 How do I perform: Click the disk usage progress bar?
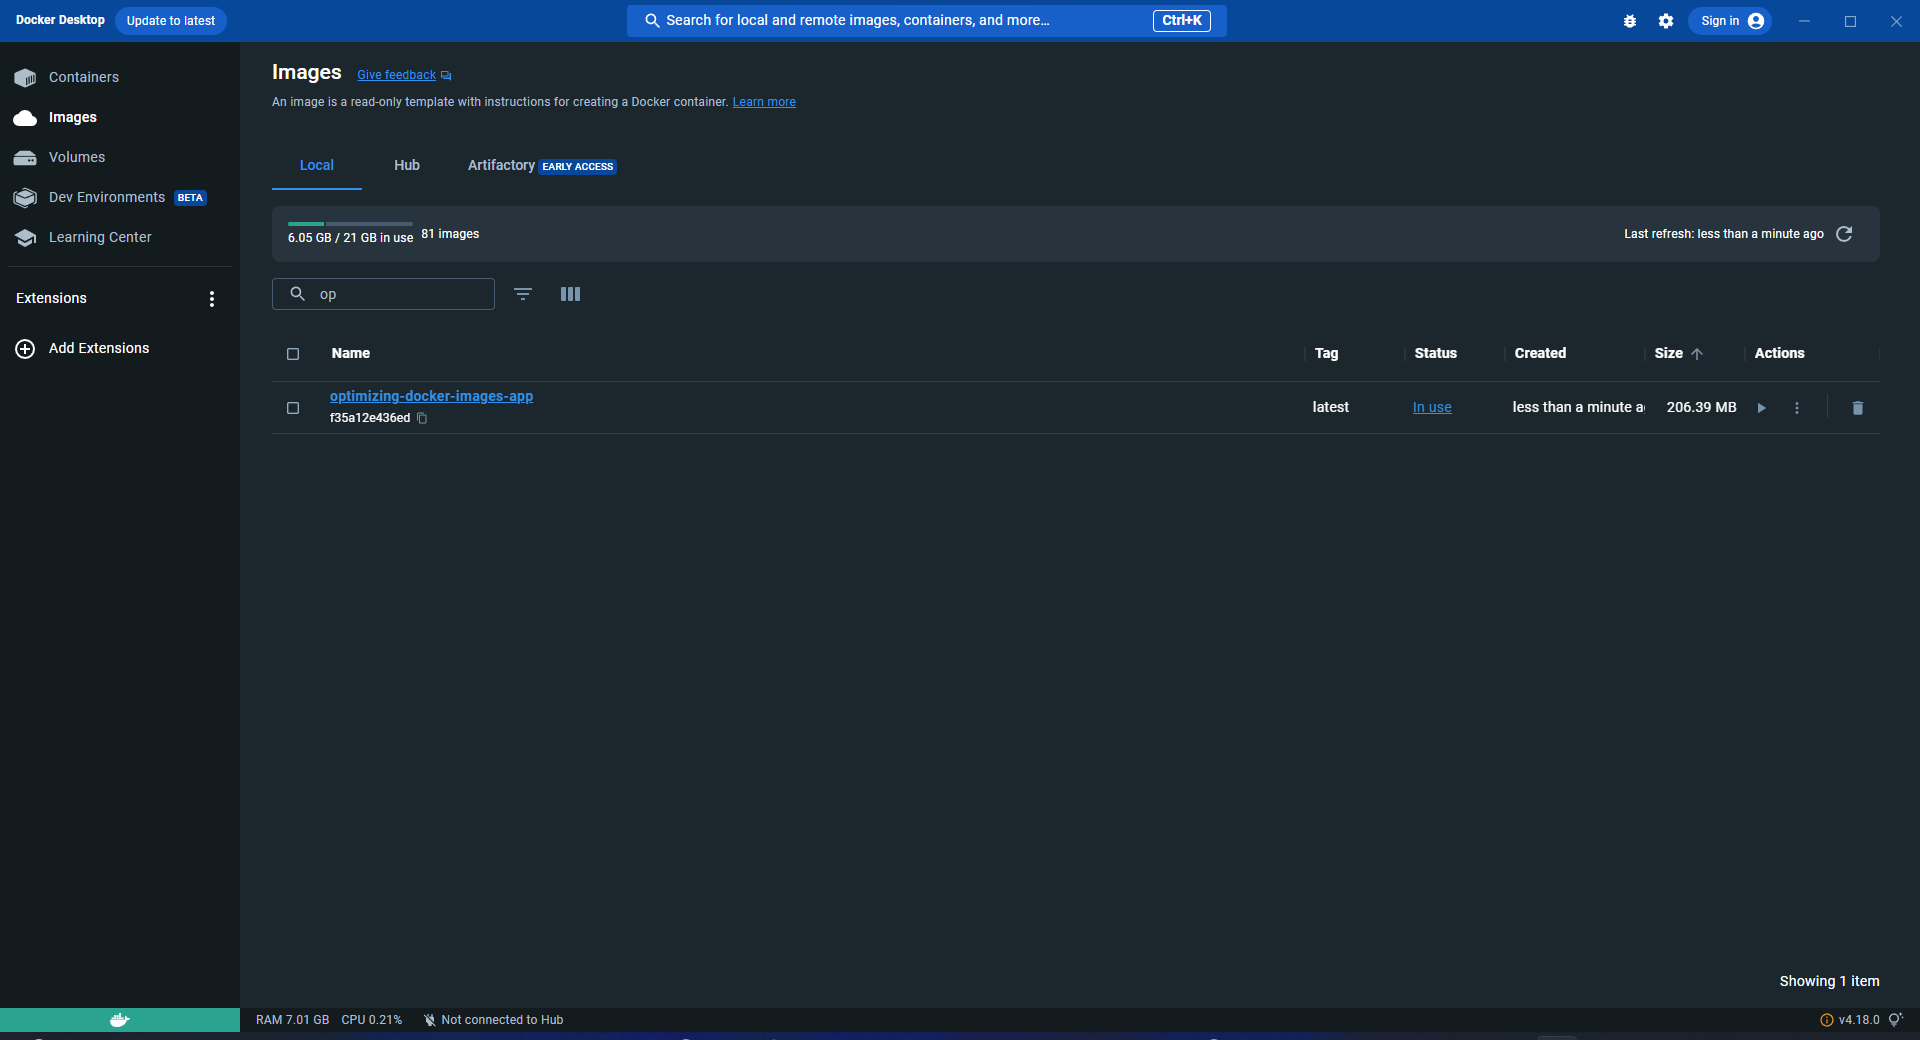point(350,224)
